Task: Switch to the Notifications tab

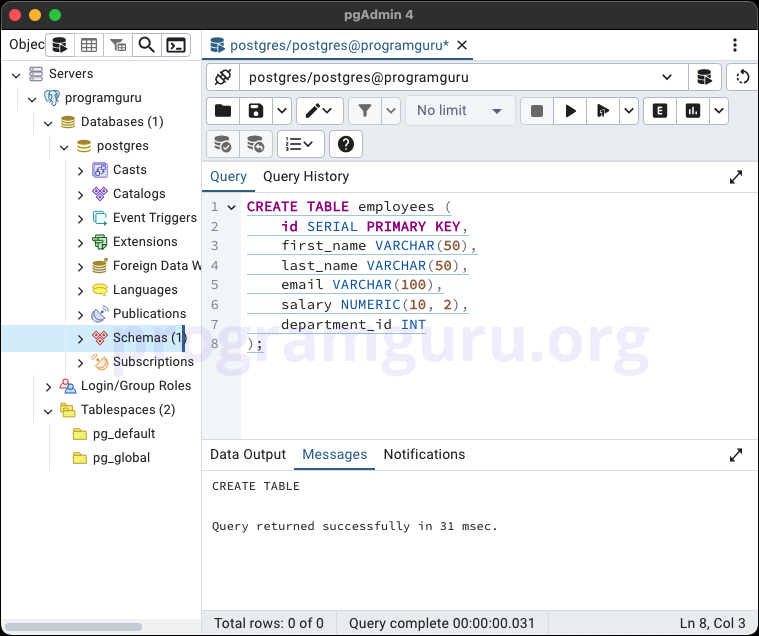Action: click(x=424, y=454)
